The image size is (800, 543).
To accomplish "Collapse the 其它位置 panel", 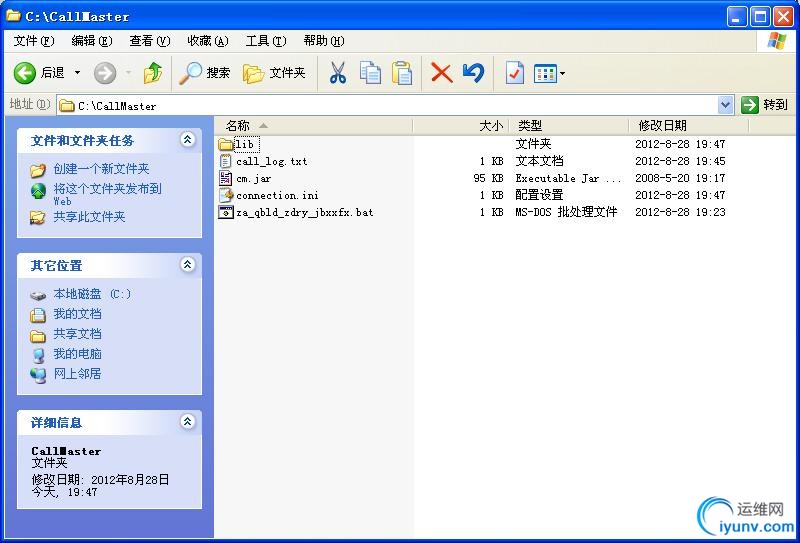I will tap(188, 264).
